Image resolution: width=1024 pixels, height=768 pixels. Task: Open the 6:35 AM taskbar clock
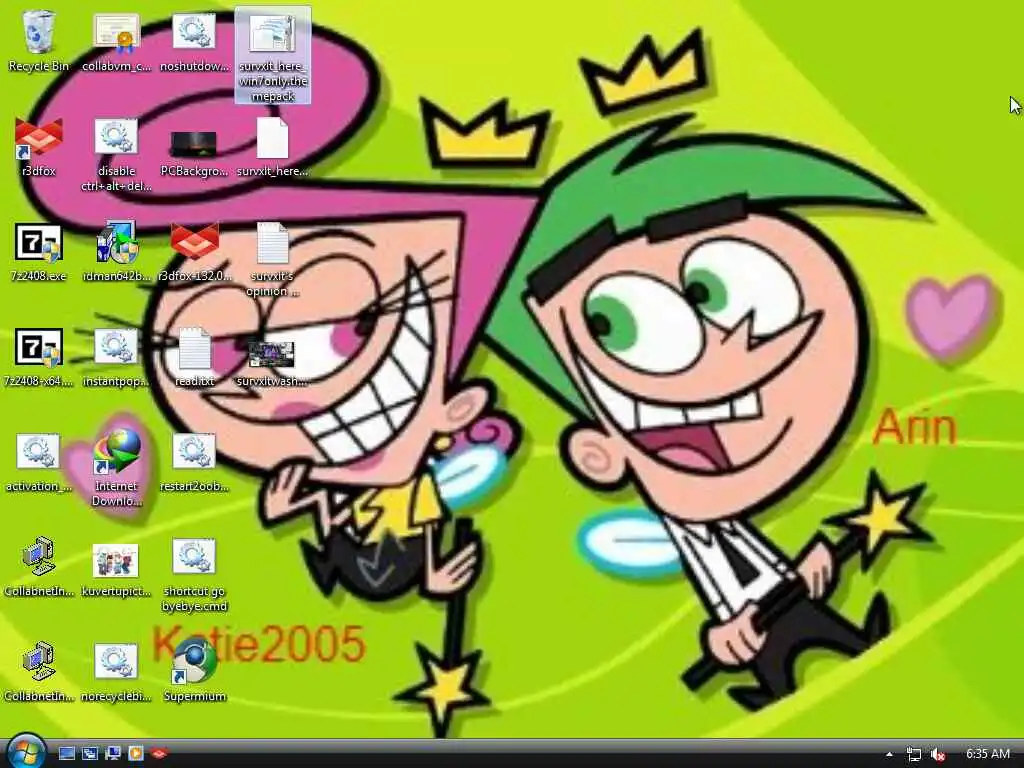[987, 754]
